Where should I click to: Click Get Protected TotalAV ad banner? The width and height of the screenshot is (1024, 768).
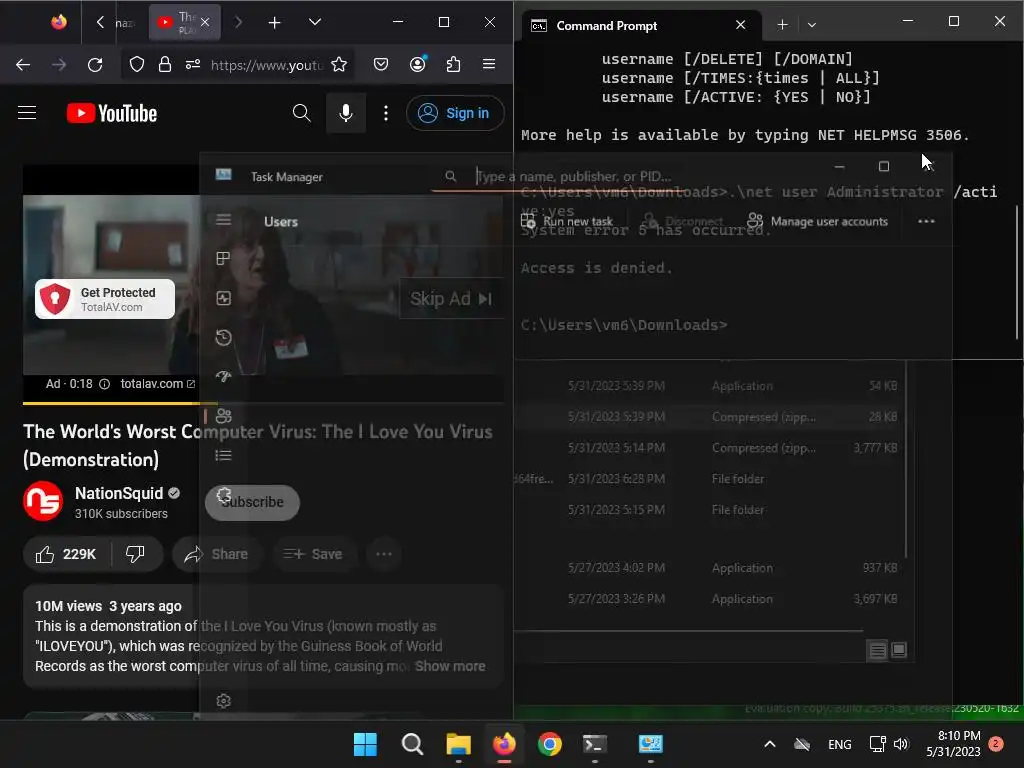[x=104, y=299]
